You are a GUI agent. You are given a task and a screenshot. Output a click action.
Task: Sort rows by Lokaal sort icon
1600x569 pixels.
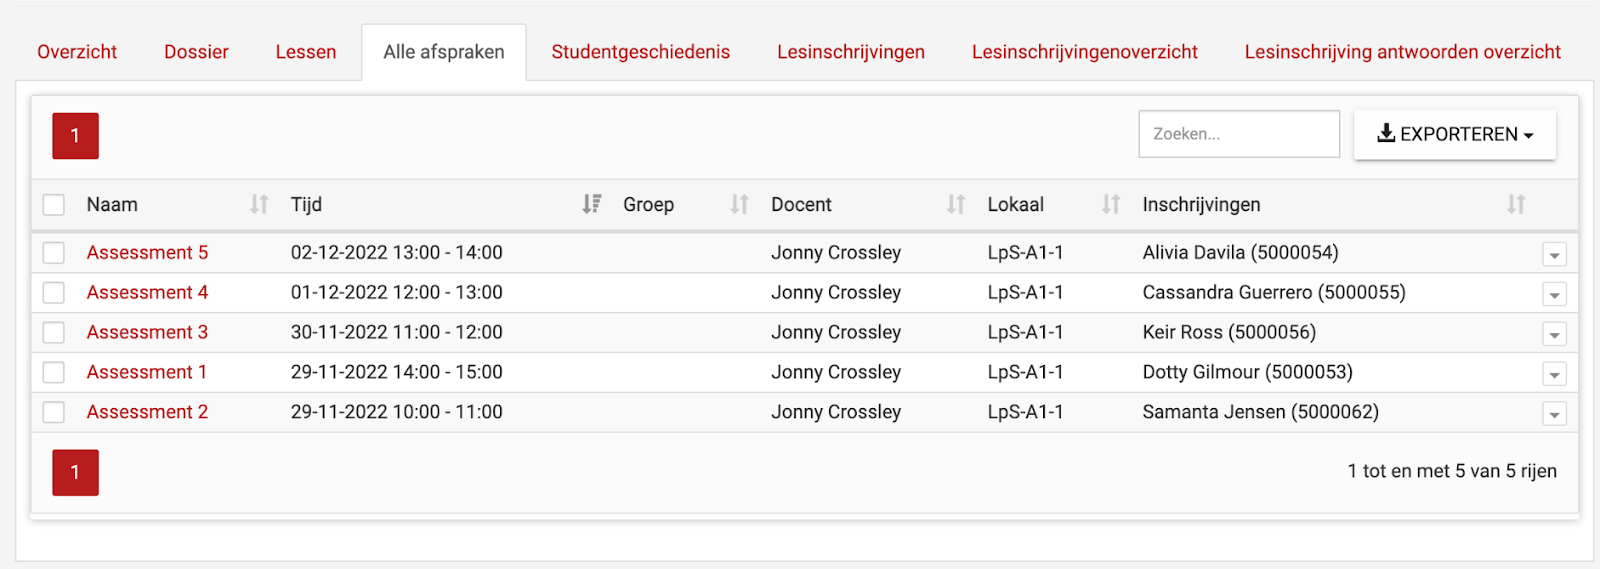(1111, 205)
